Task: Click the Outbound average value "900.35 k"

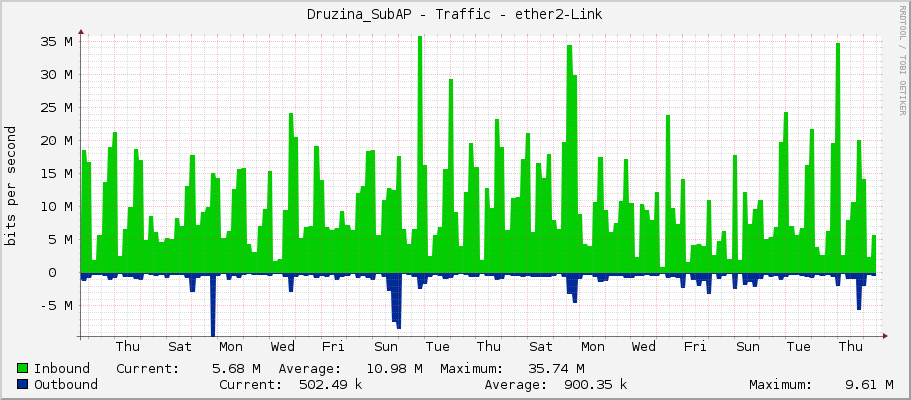Action: pos(596,384)
